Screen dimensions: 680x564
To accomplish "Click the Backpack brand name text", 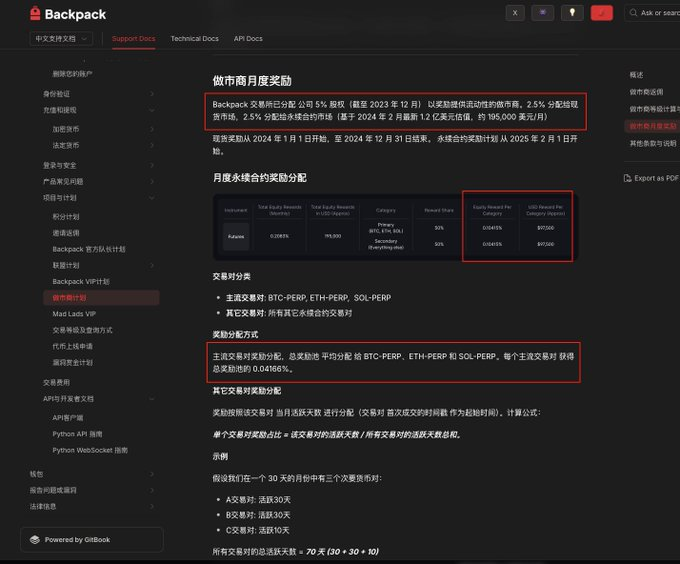I will [x=75, y=14].
